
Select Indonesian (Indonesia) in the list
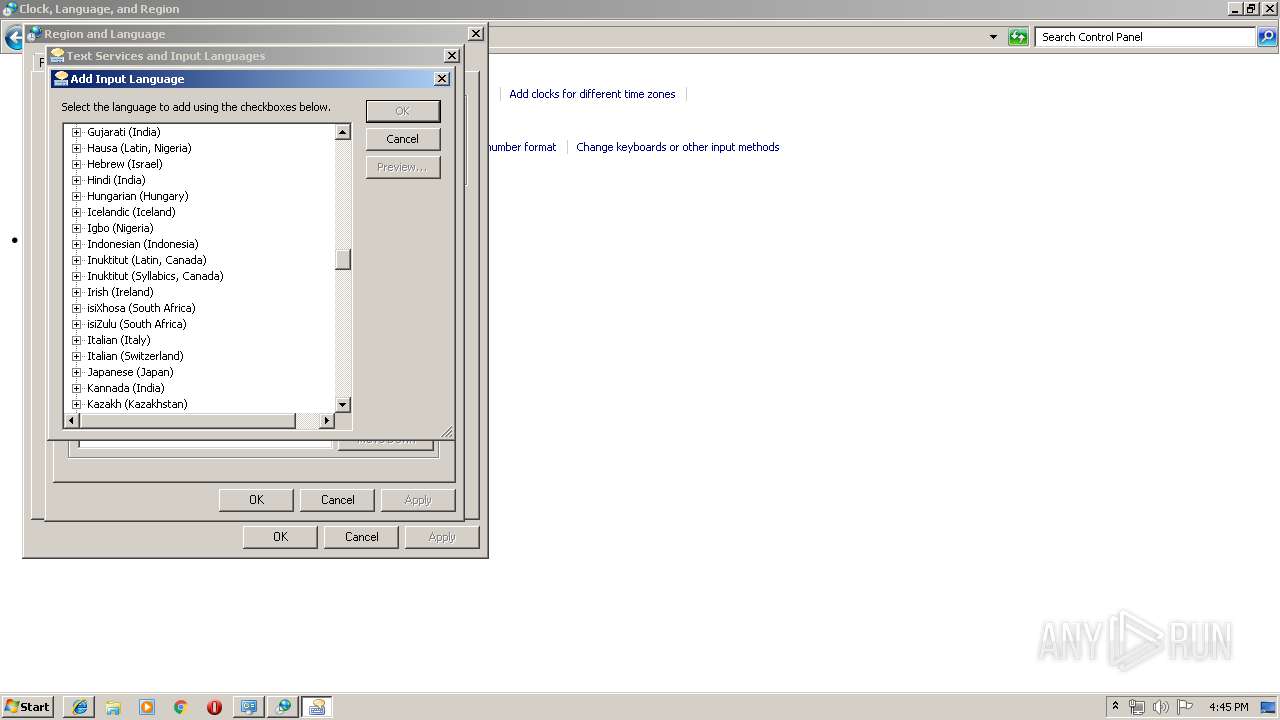(x=143, y=244)
